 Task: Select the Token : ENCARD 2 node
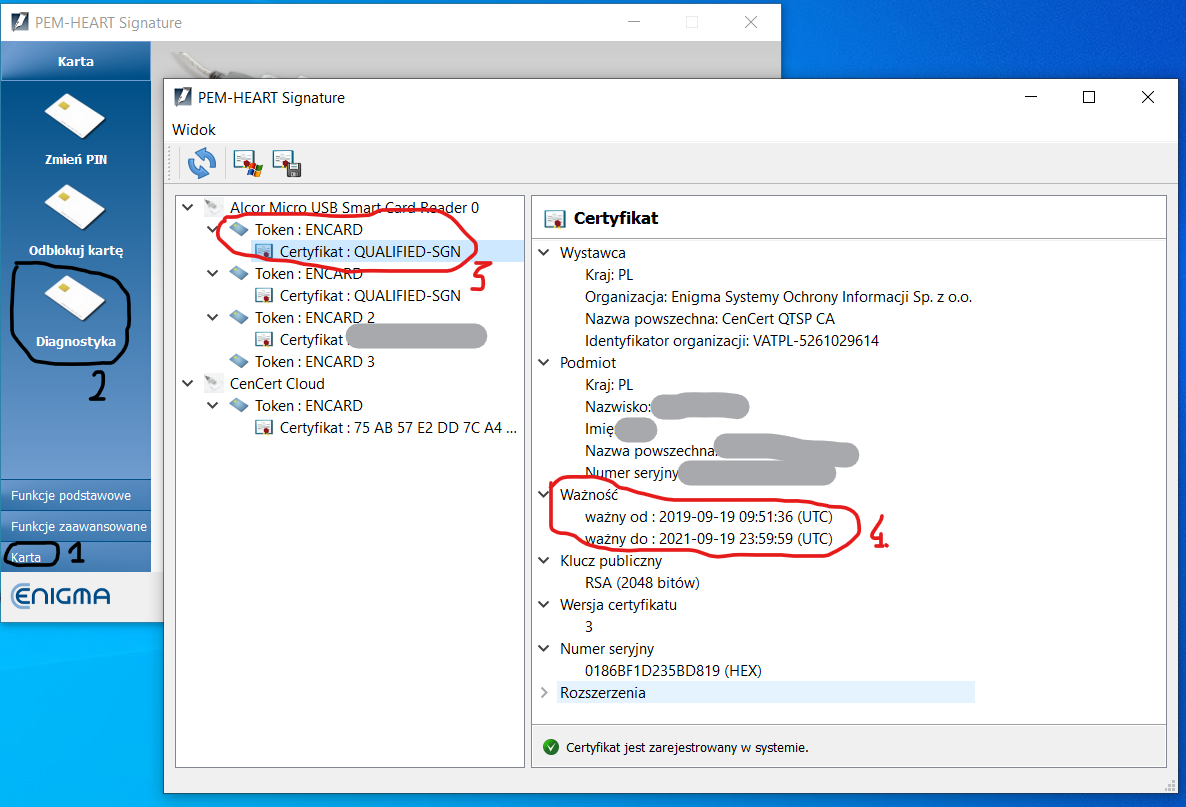[315, 318]
